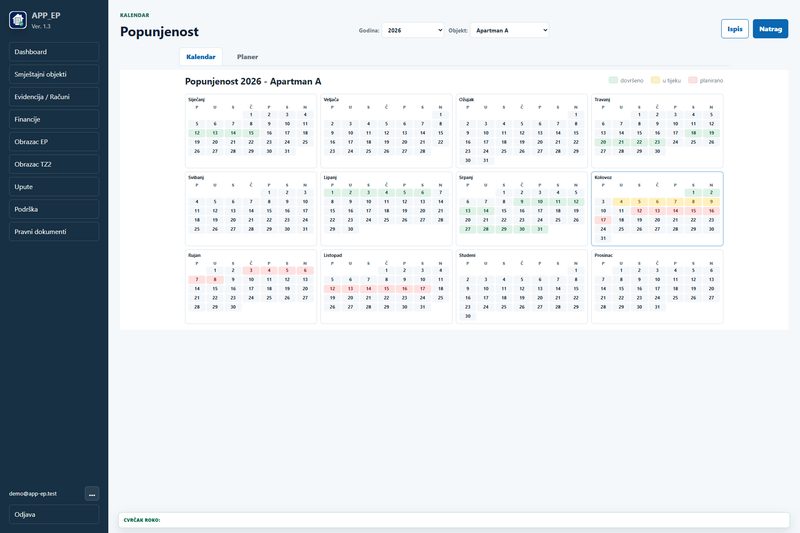Image resolution: width=800 pixels, height=533 pixels.
Task: Click green day 15 in Siječanj
Action: click(251, 133)
